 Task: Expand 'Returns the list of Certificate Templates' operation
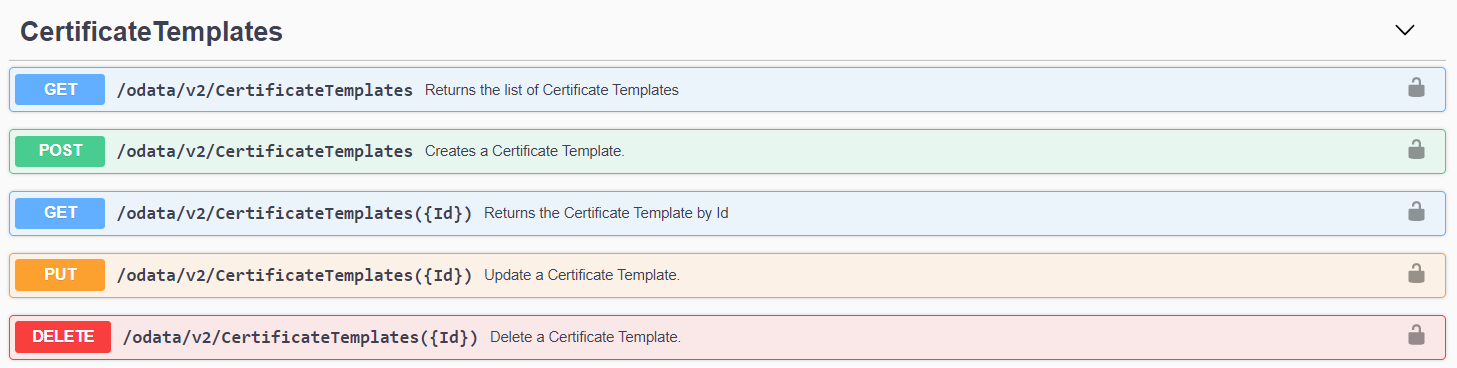pyautogui.click(x=552, y=90)
